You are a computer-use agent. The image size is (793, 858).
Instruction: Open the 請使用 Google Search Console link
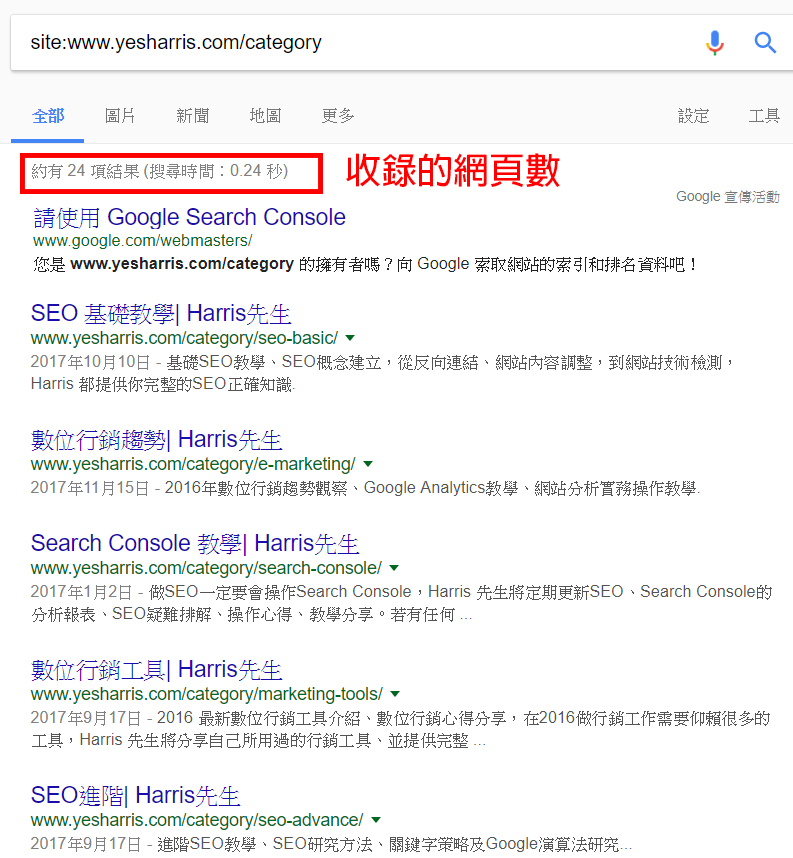189,217
